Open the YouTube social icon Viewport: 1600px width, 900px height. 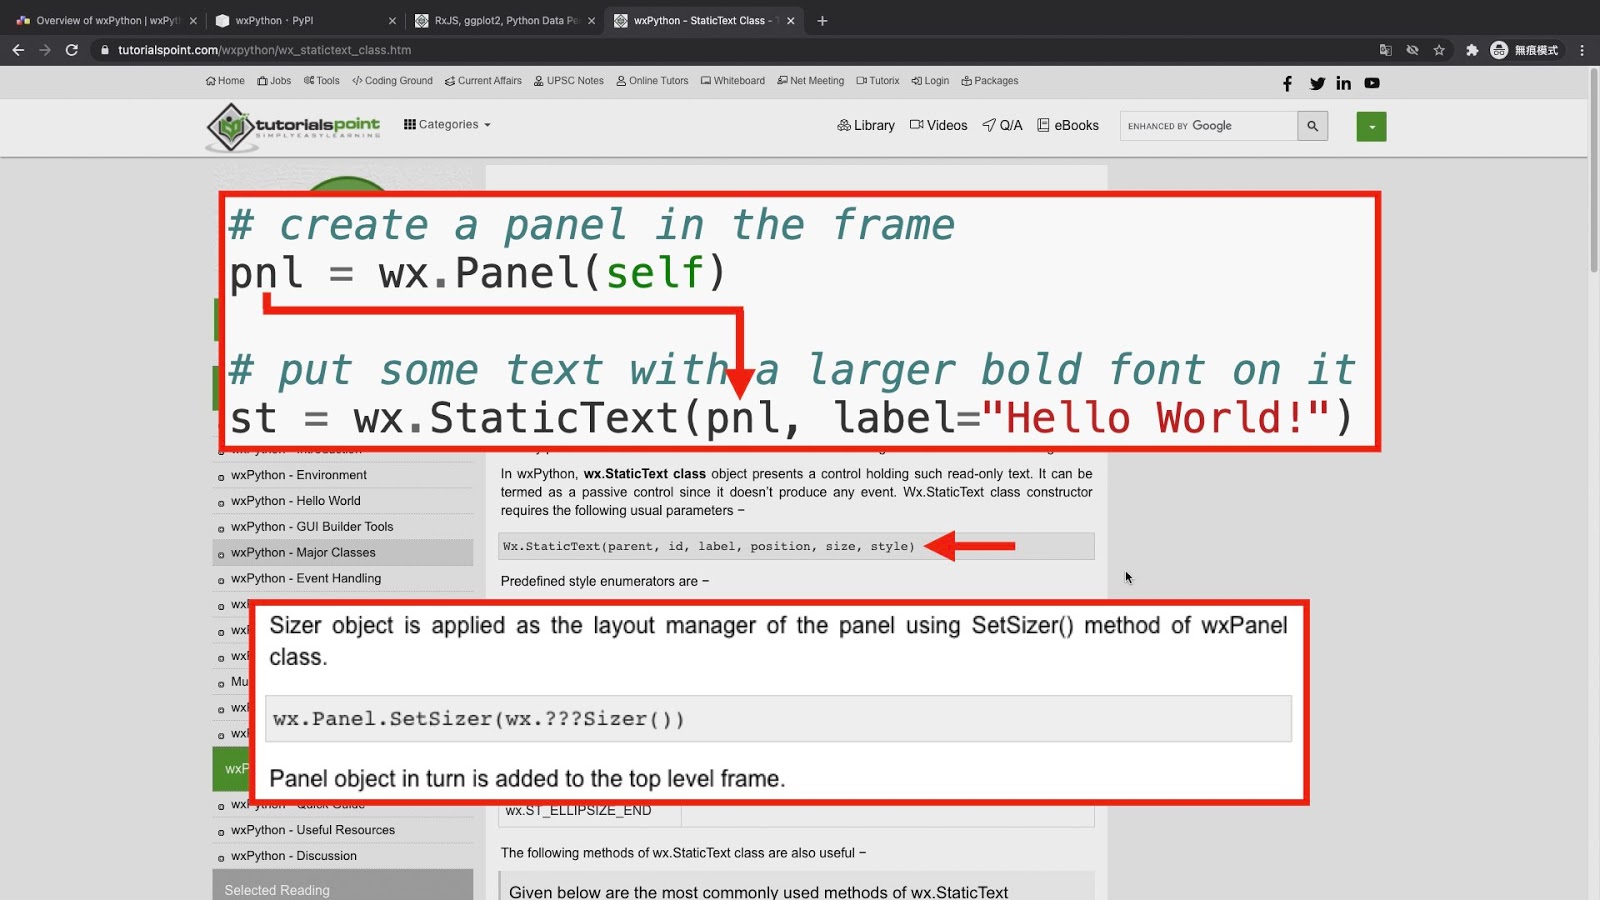point(1372,84)
